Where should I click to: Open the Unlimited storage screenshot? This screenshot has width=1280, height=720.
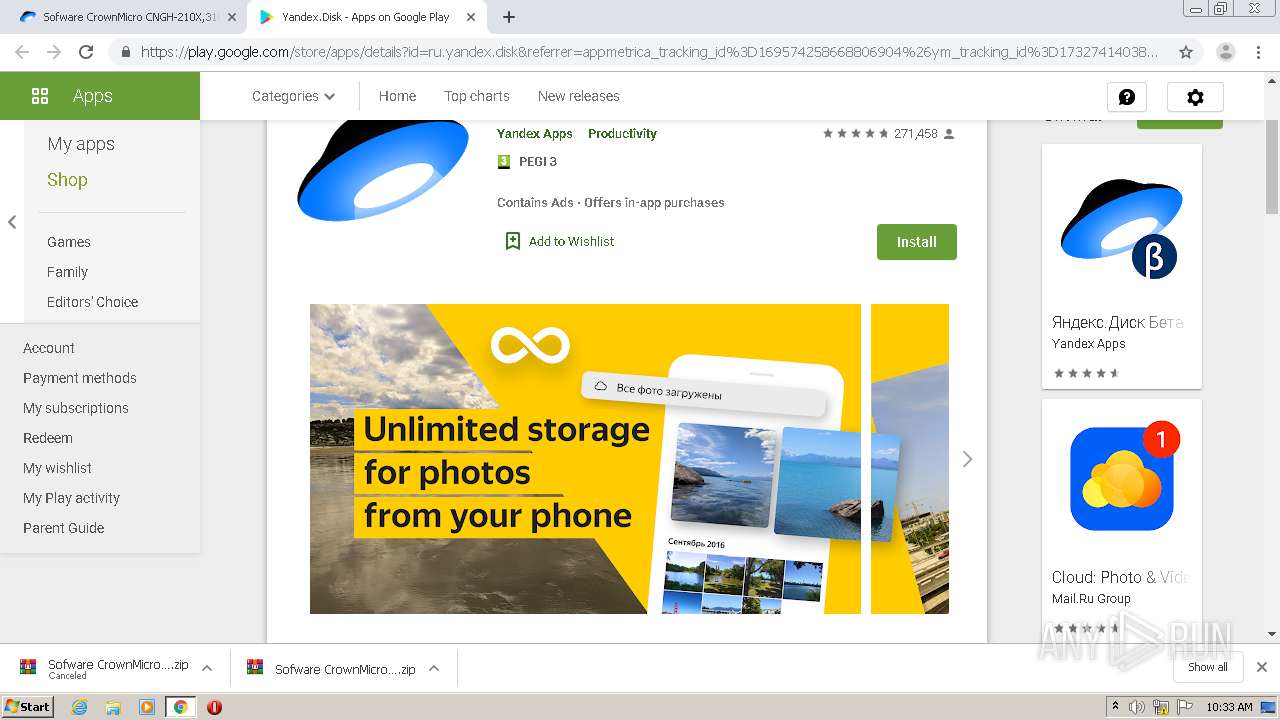tap(585, 459)
